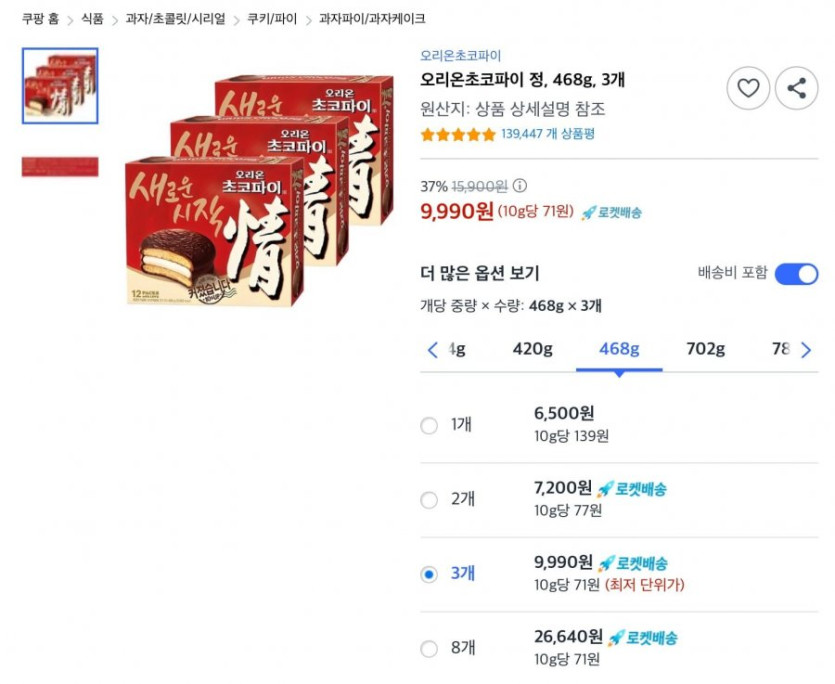Image resolution: width=835 pixels, height=684 pixels.
Task: Click the five-star rating icons
Action: pos(457,134)
